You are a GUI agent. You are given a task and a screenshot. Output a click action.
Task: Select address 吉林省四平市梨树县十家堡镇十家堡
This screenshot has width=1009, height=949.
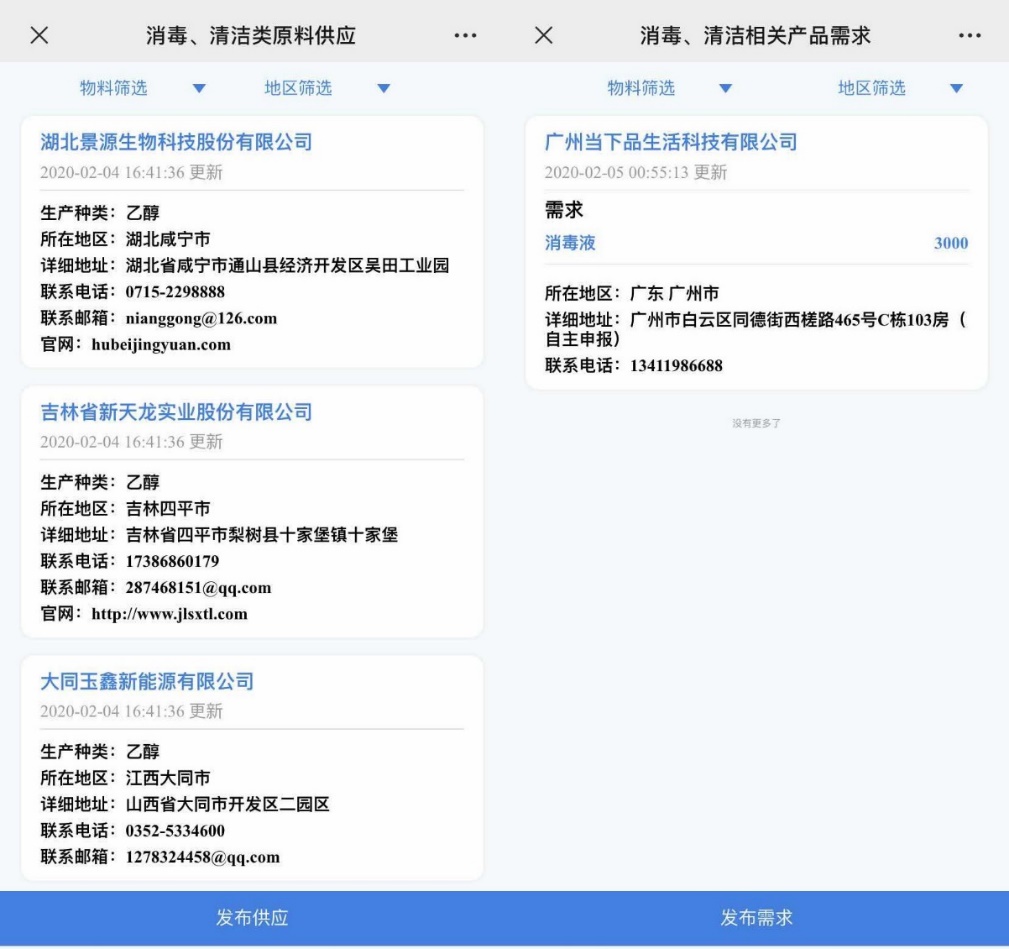click(x=262, y=535)
